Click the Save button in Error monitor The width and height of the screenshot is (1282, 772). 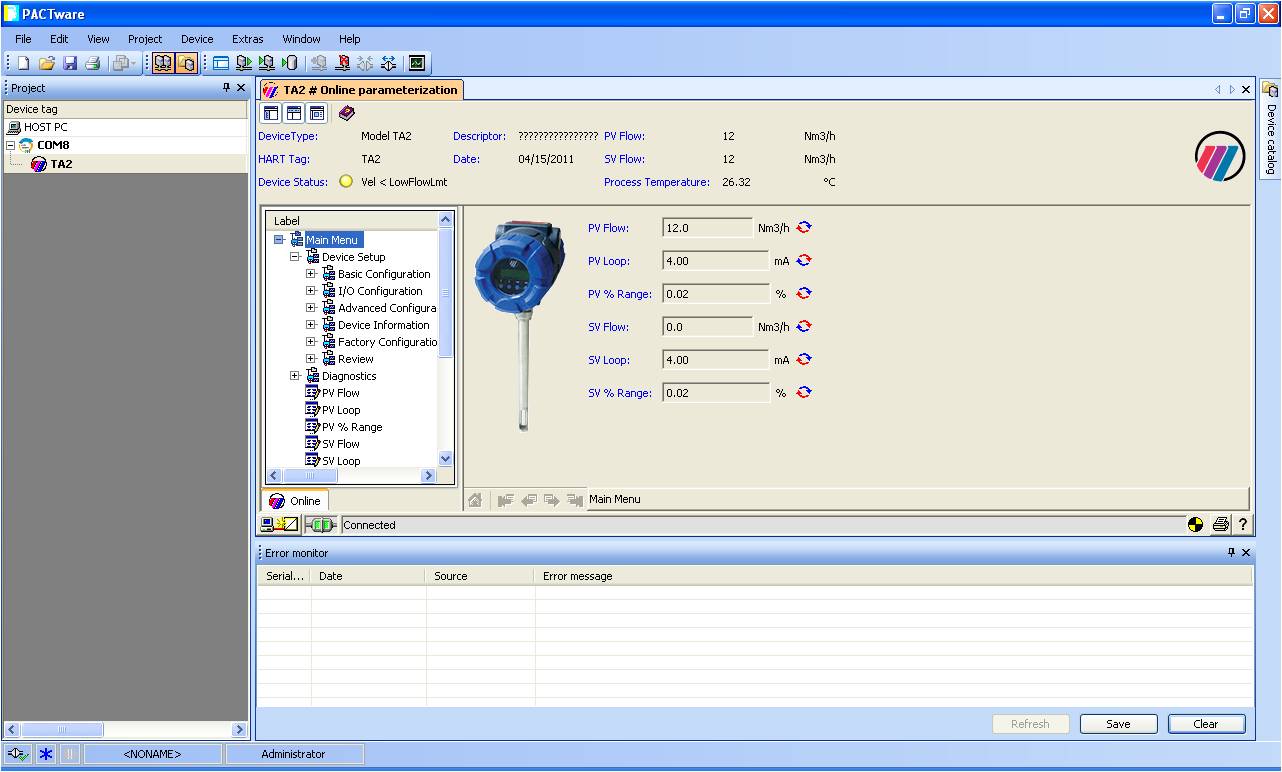(x=1118, y=724)
